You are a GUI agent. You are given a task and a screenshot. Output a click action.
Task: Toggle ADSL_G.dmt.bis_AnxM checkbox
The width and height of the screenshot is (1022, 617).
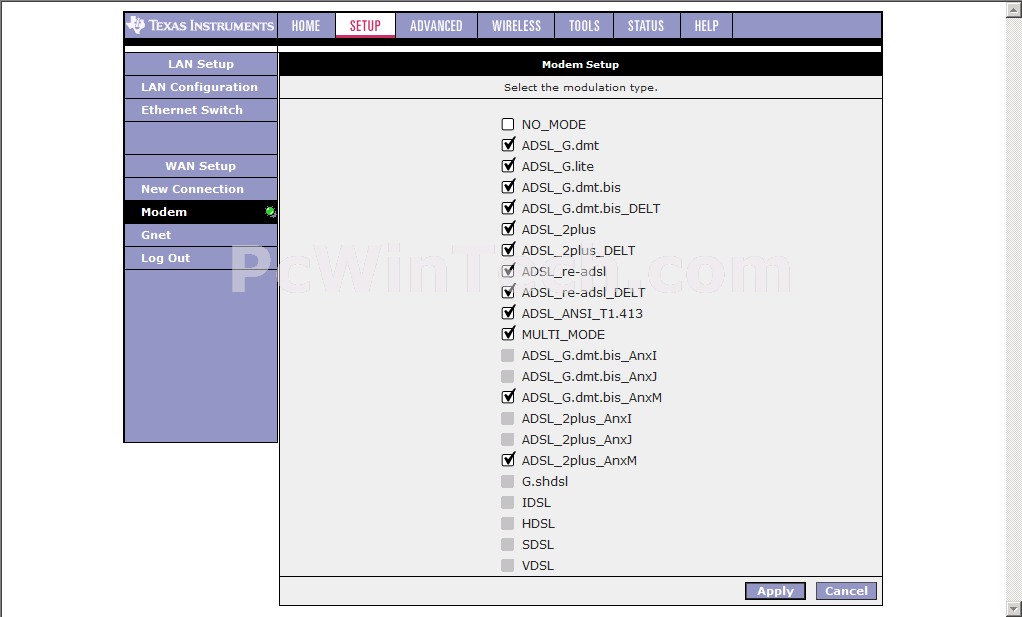[x=508, y=398]
